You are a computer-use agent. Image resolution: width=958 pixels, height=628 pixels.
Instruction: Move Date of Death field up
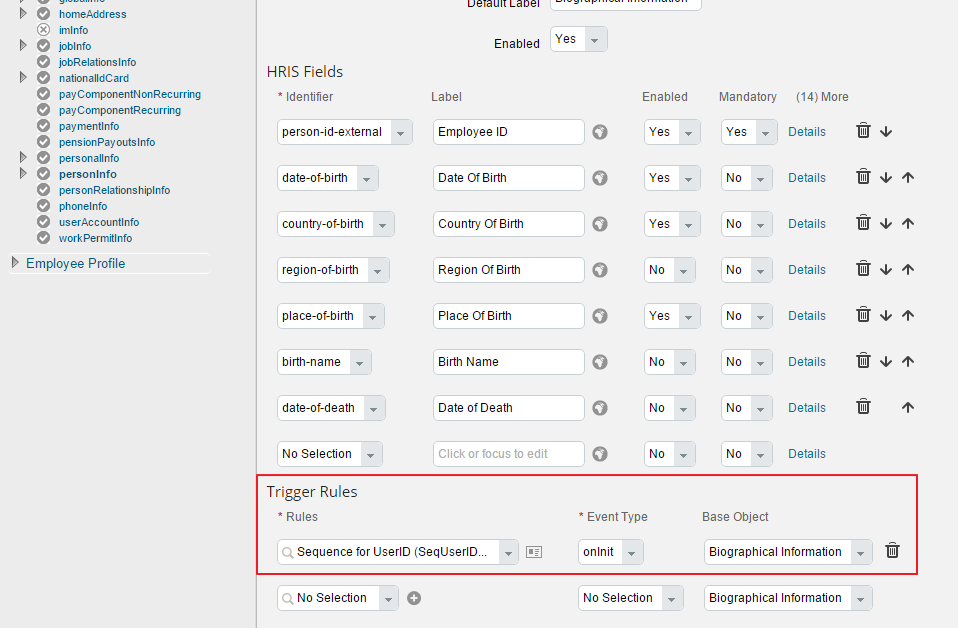(908, 408)
